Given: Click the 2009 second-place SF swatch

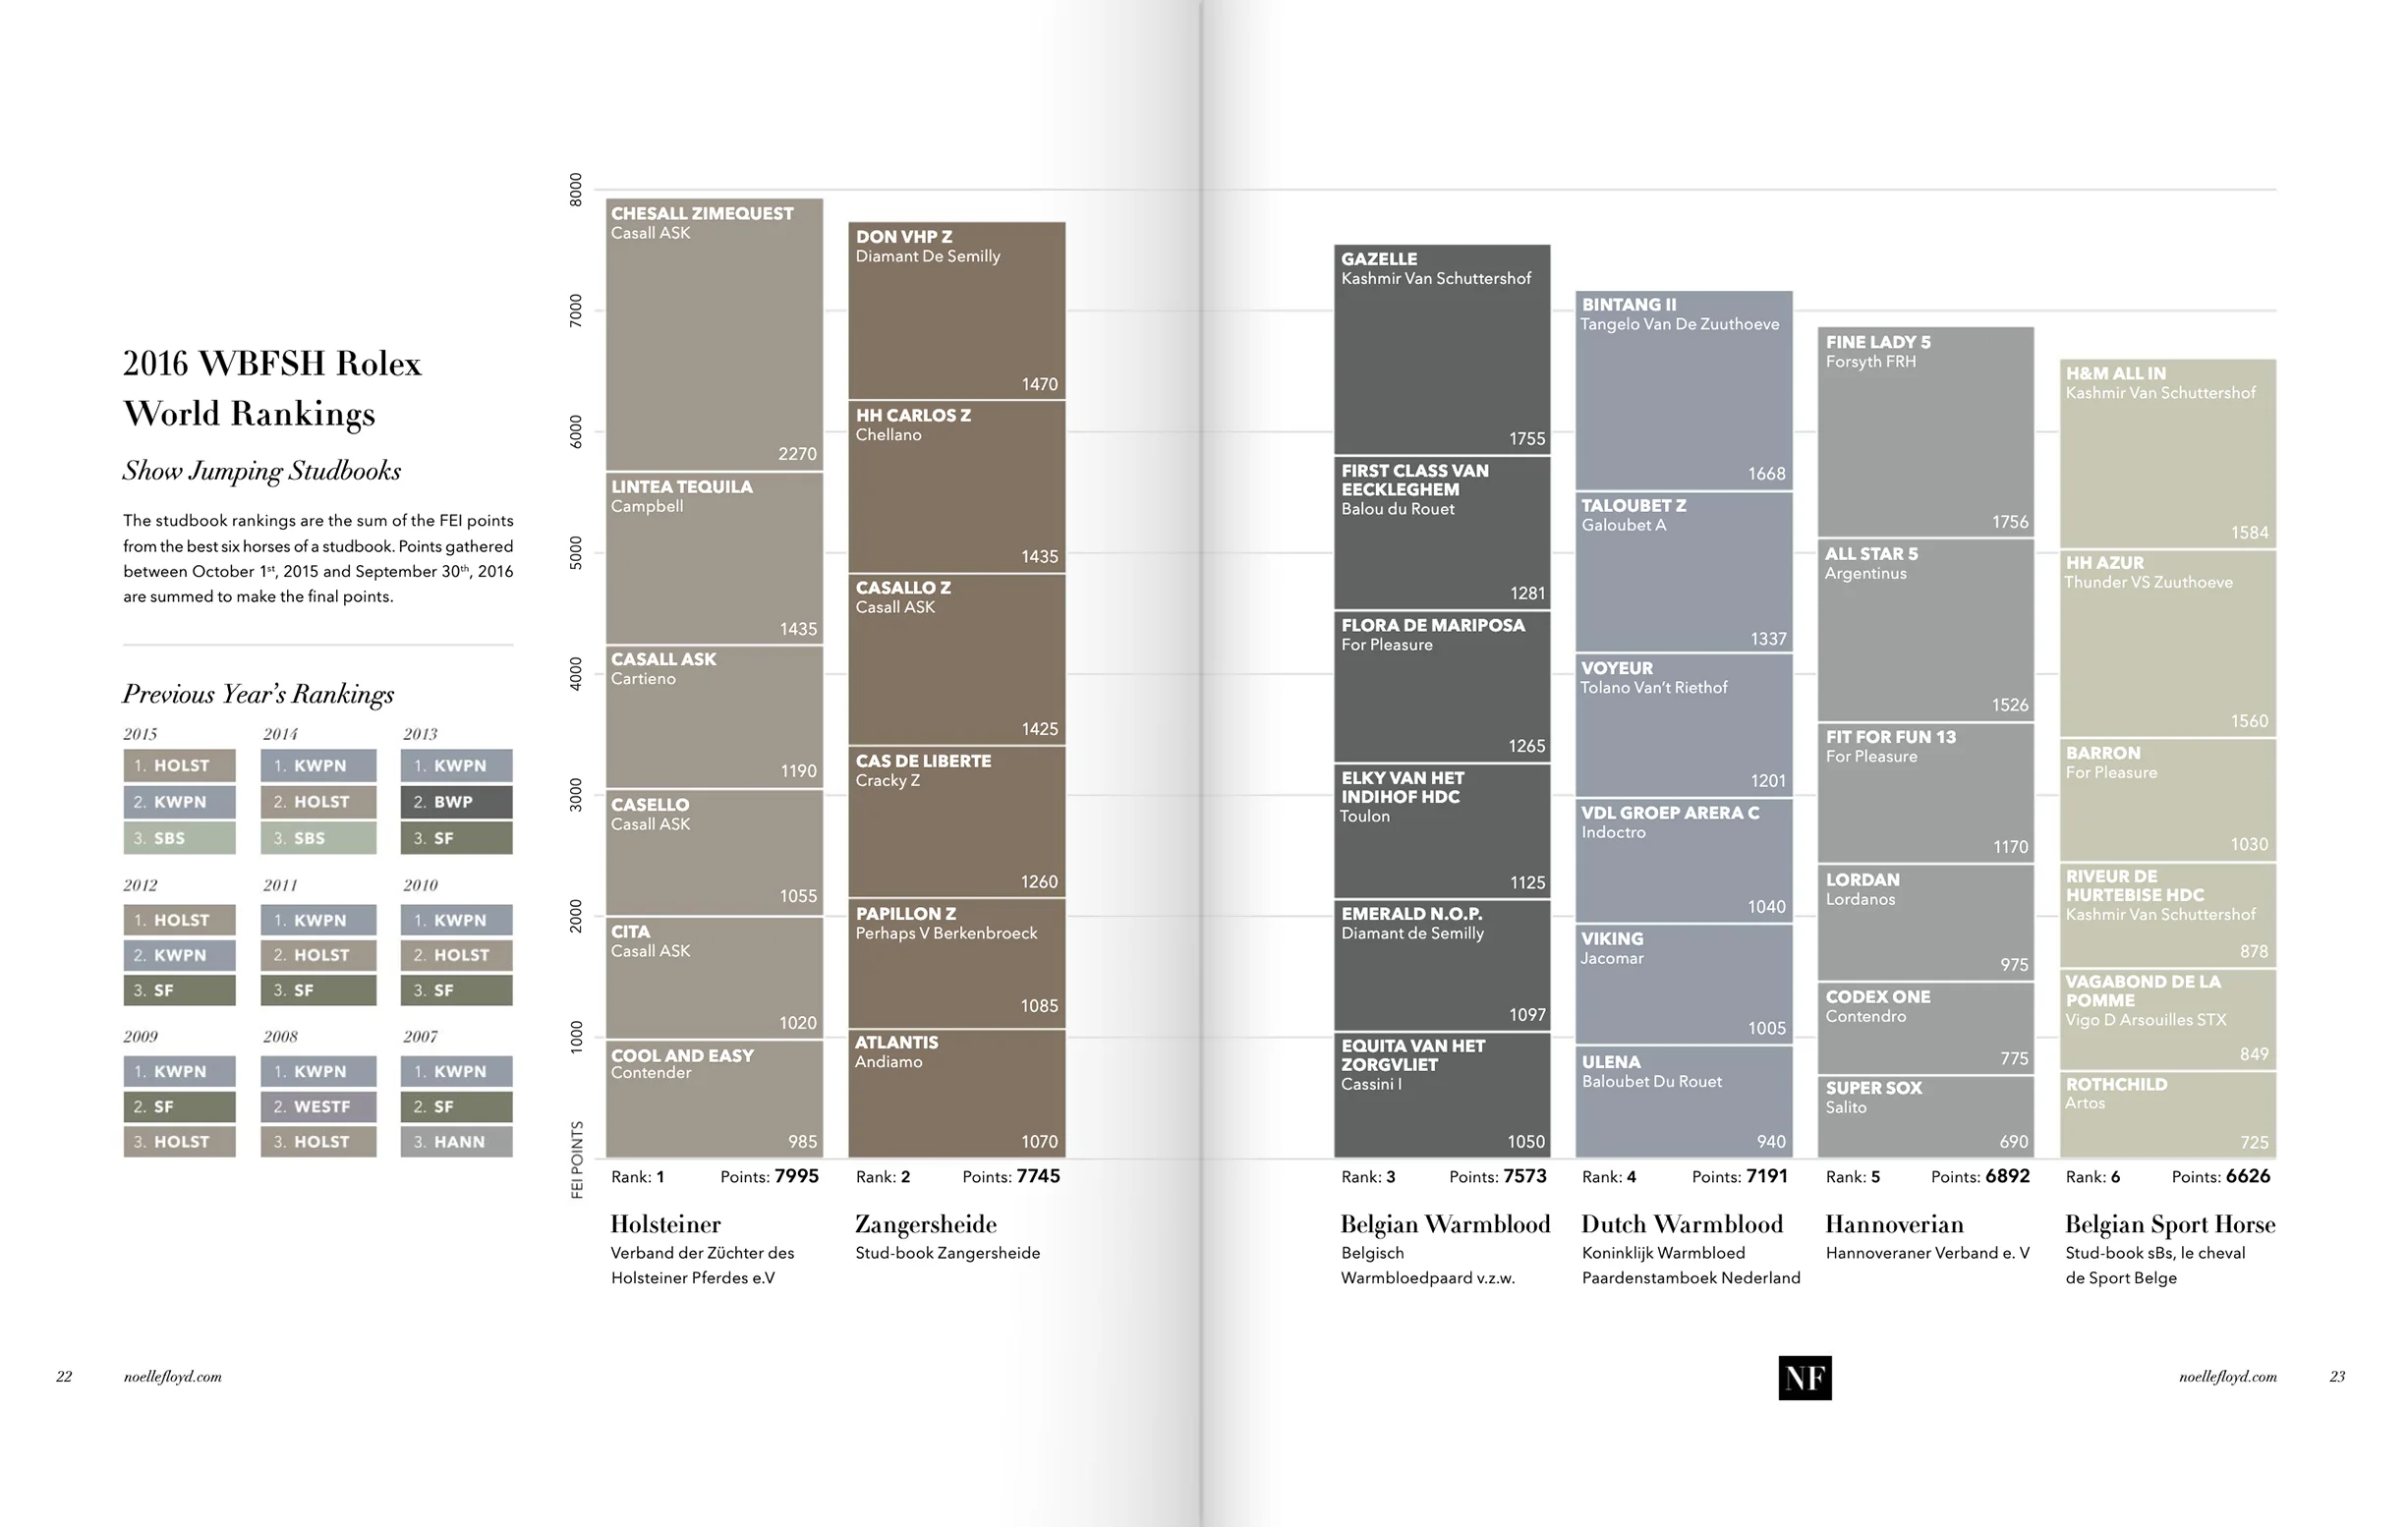Looking at the screenshot, I should click(x=180, y=1106).
